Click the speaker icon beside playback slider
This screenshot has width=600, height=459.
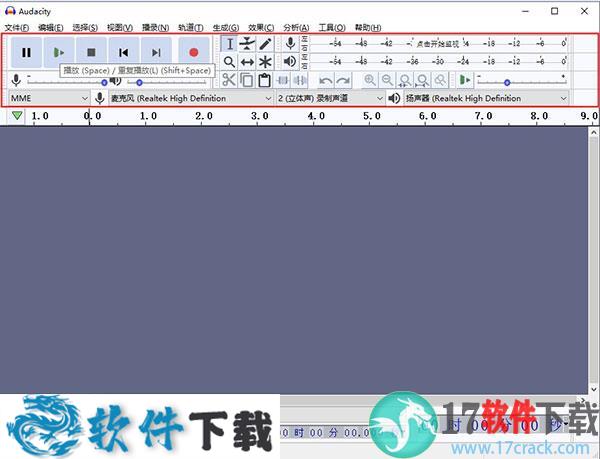pyautogui.click(x=116, y=81)
